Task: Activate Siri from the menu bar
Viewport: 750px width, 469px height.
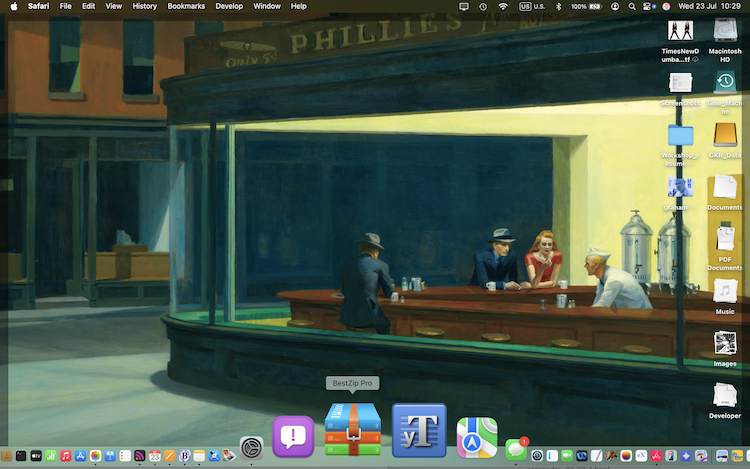Action: pos(666,6)
